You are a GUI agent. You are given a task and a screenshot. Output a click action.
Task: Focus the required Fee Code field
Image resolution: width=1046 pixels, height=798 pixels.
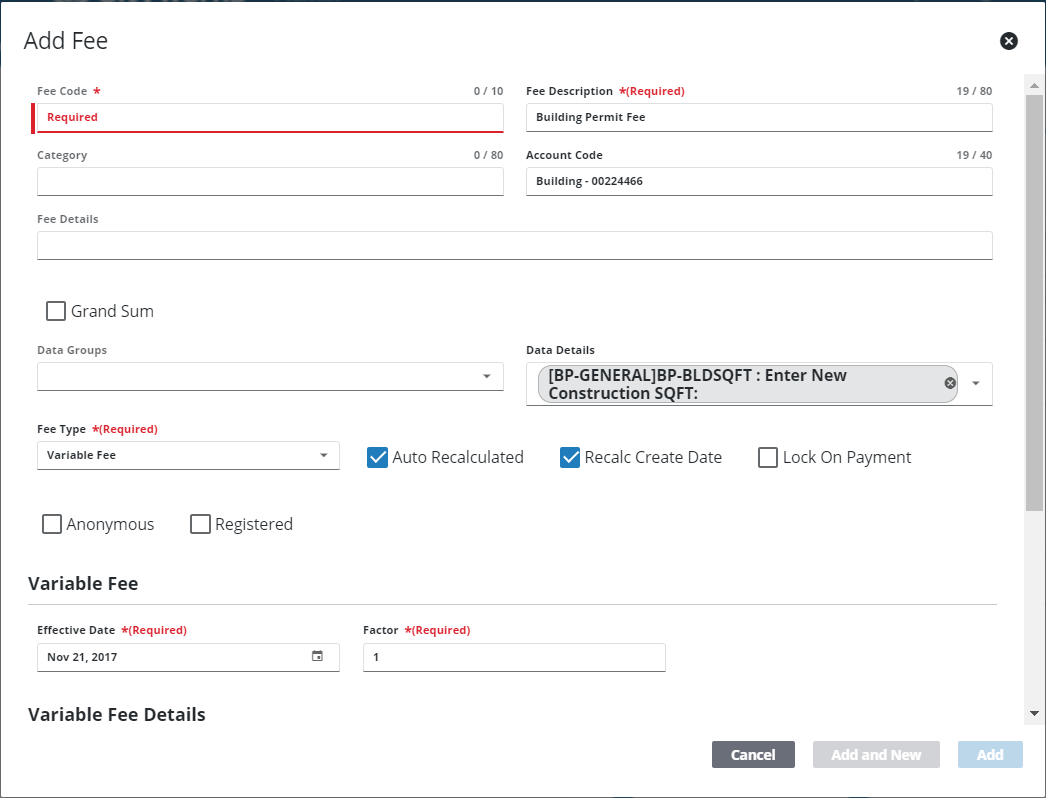pyautogui.click(x=270, y=117)
